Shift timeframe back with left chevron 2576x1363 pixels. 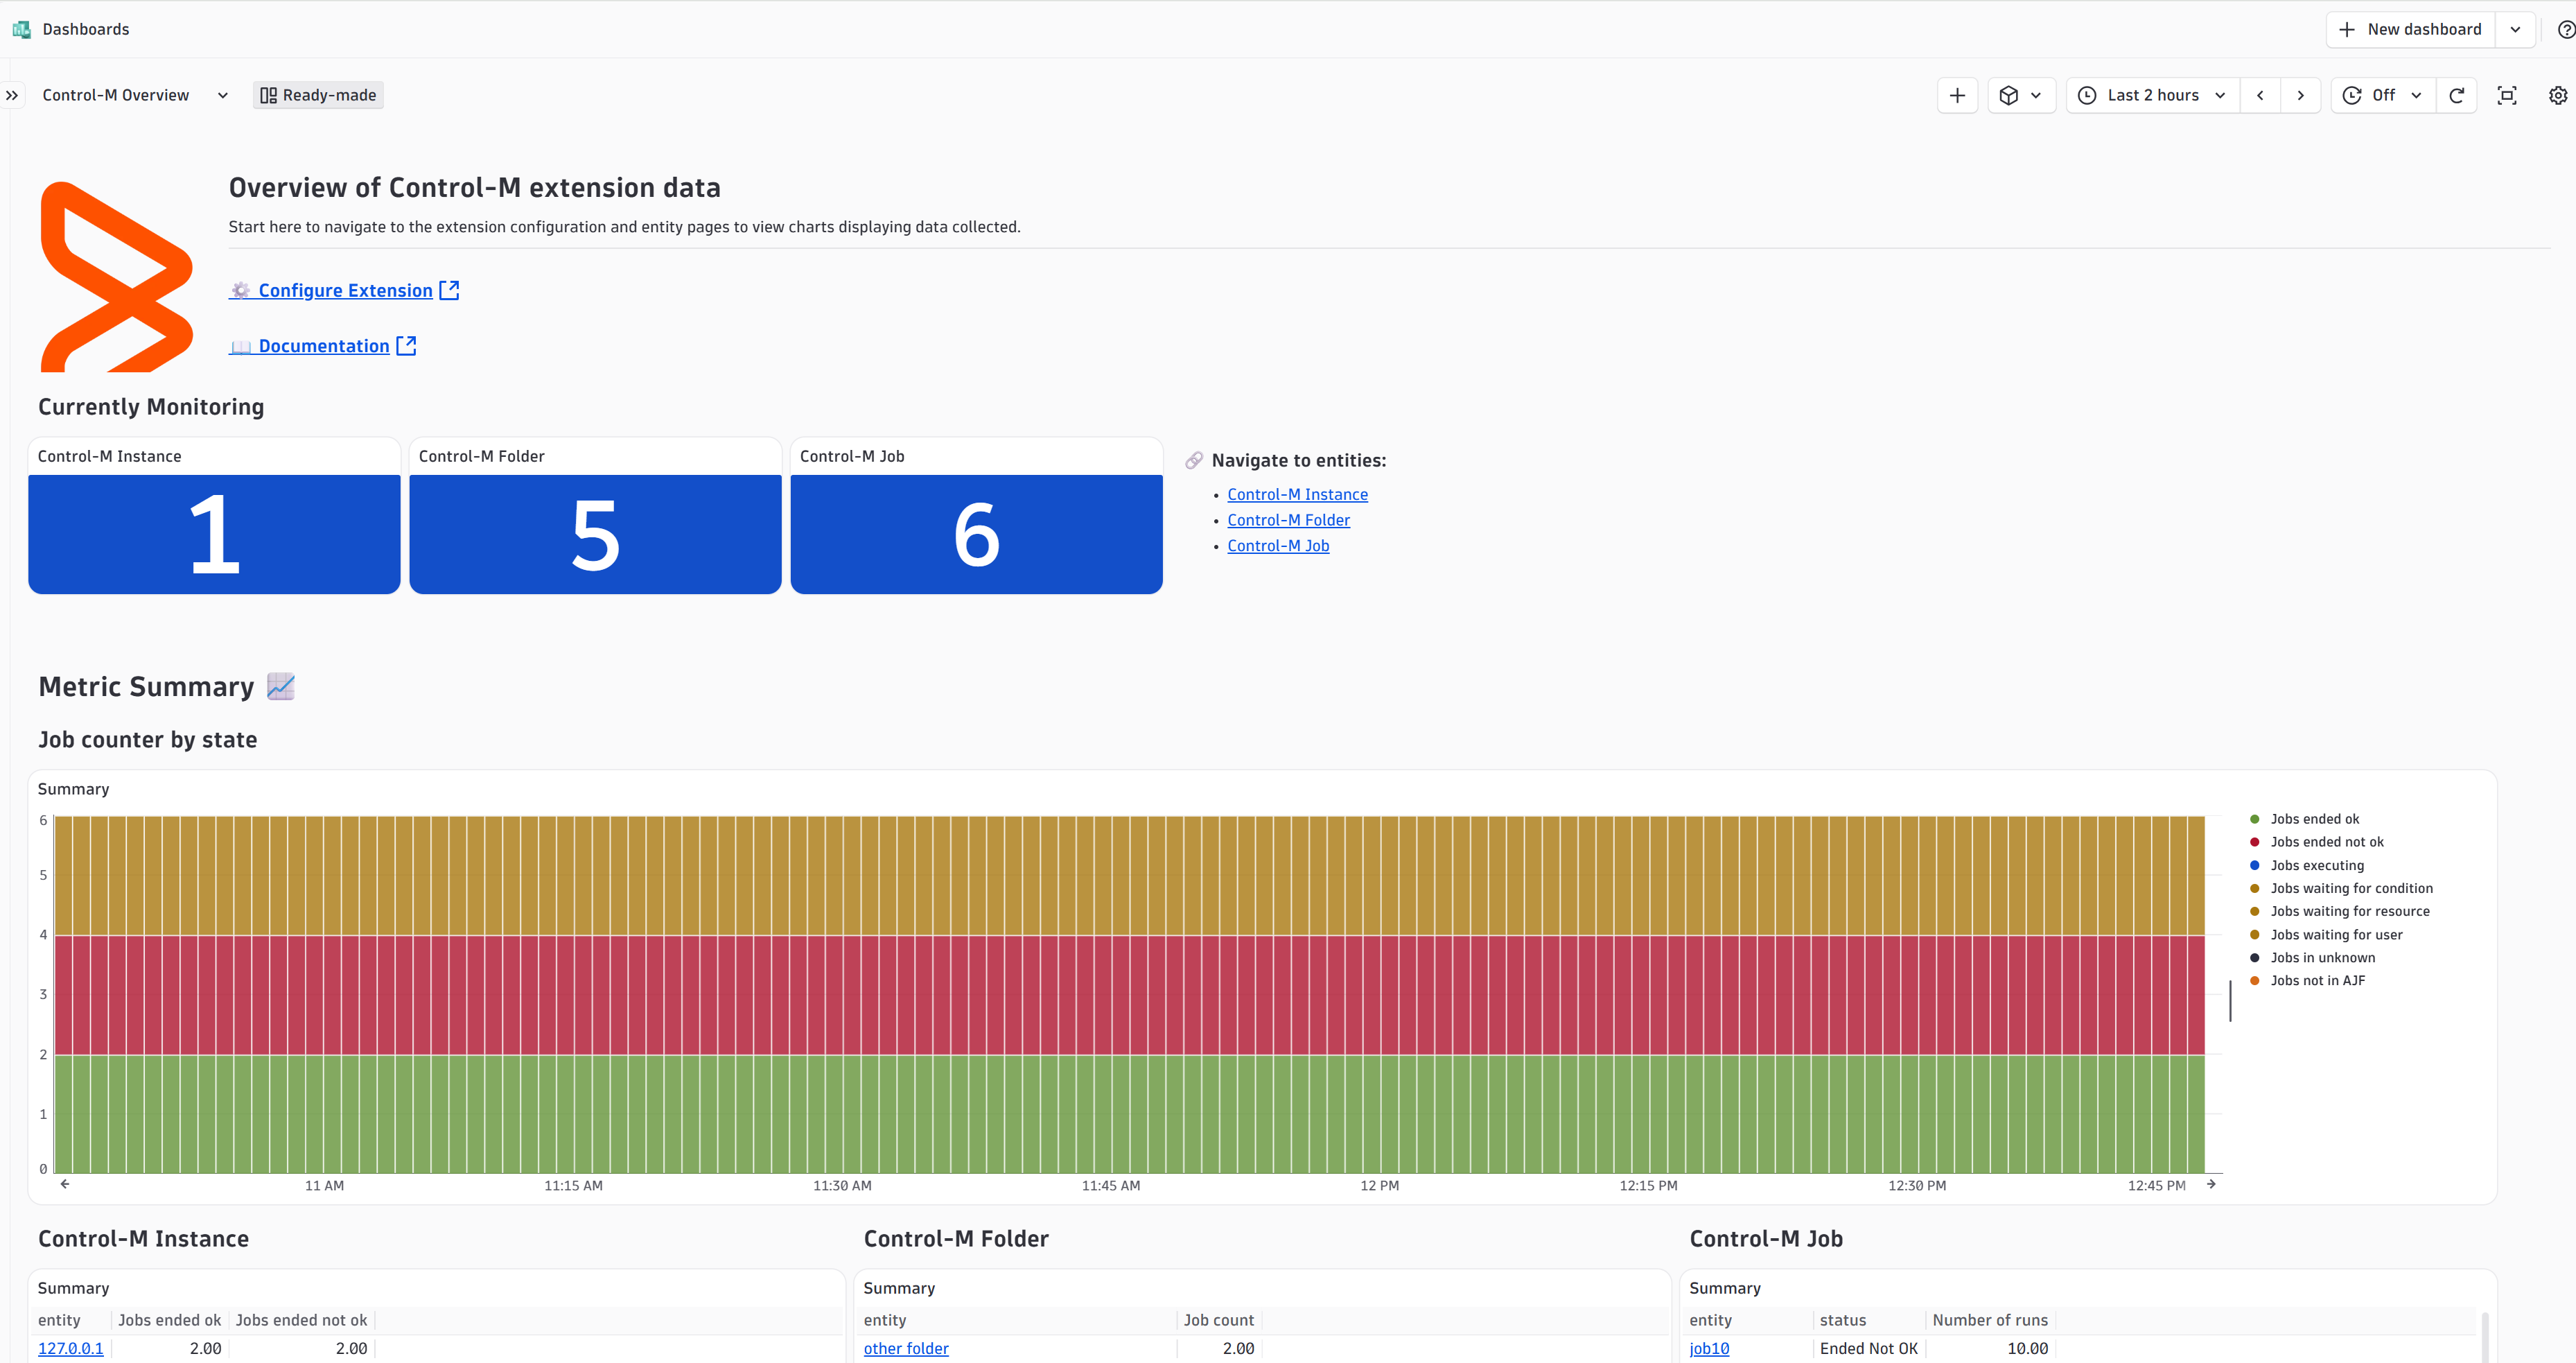pos(2260,95)
